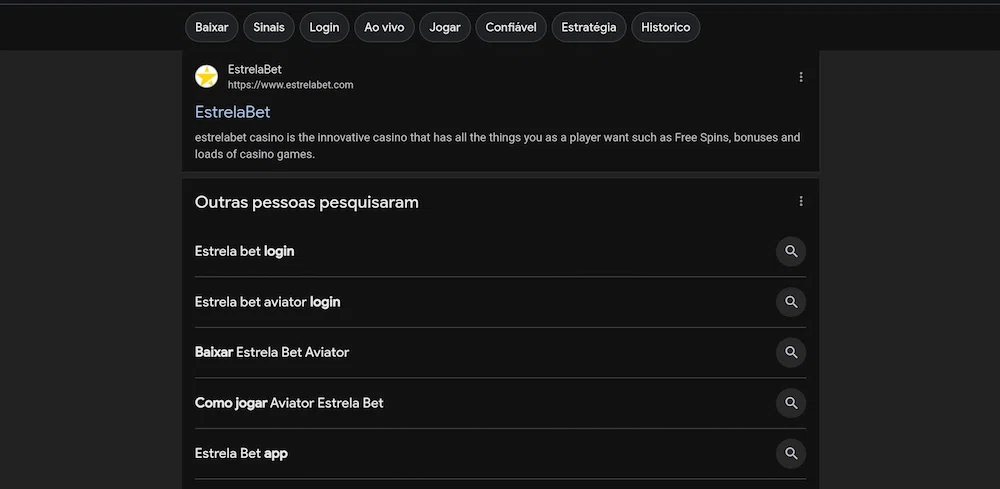Pick the Confiável filter chip
The width and height of the screenshot is (1000, 489).
[511, 27]
